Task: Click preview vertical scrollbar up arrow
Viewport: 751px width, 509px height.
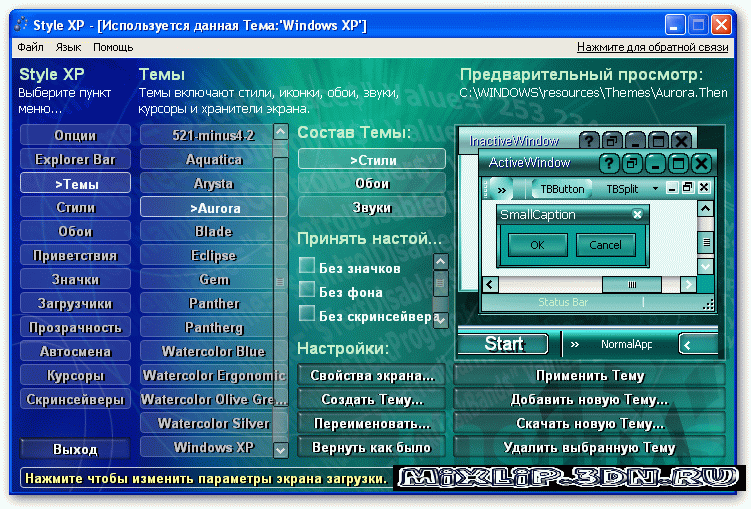Action: [705, 209]
